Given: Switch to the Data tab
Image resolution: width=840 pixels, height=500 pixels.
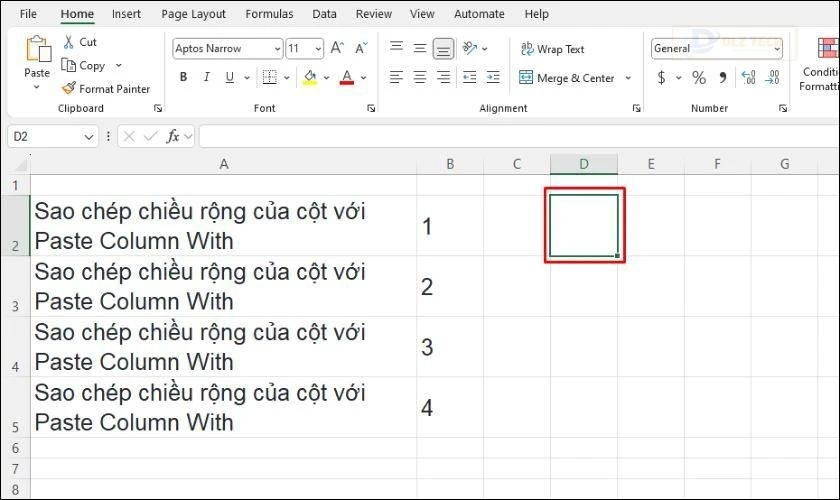Looking at the screenshot, I should 325,14.
